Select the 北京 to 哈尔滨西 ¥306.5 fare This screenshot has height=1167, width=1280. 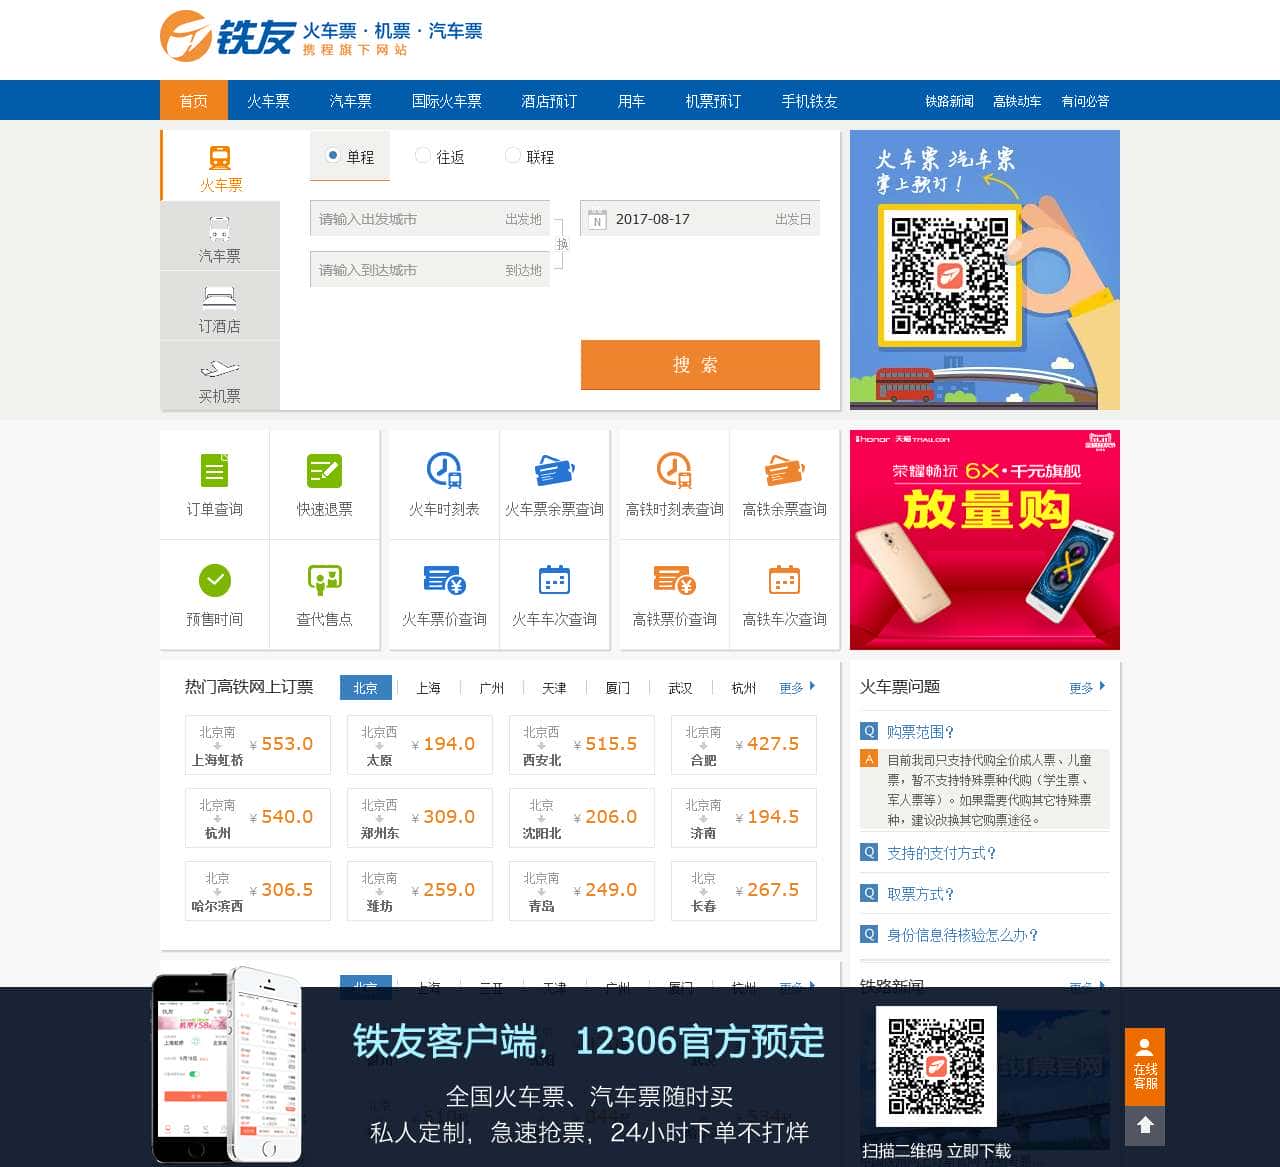[258, 891]
